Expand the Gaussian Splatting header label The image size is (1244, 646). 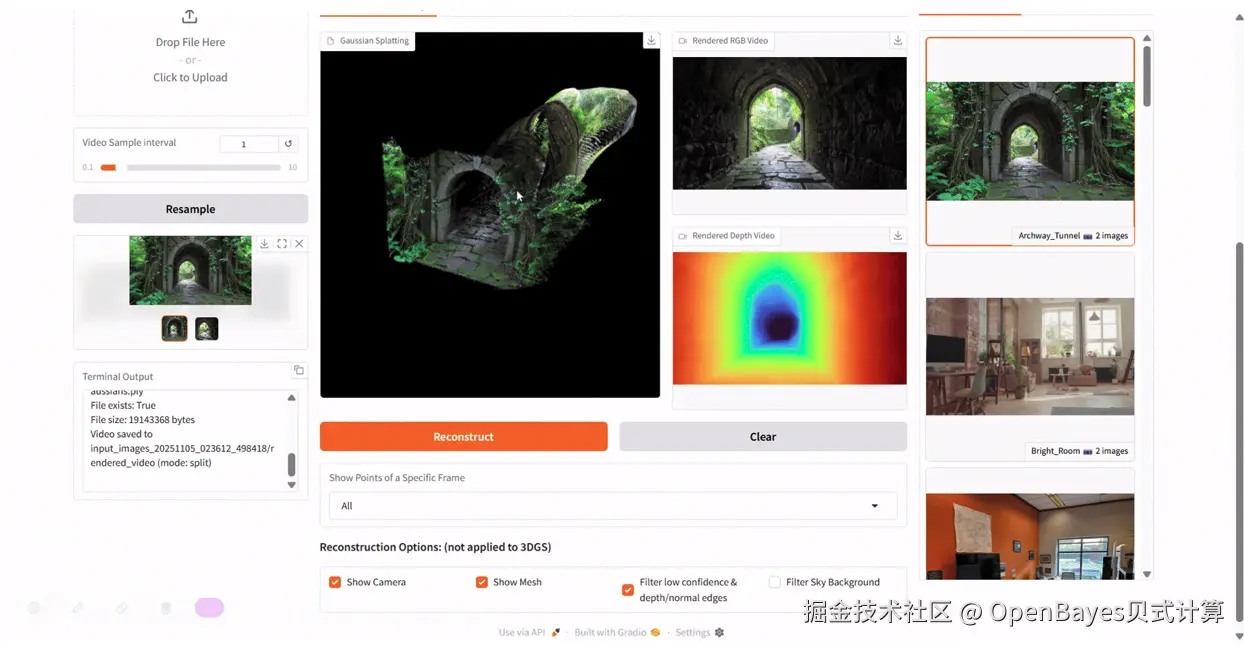(370, 40)
